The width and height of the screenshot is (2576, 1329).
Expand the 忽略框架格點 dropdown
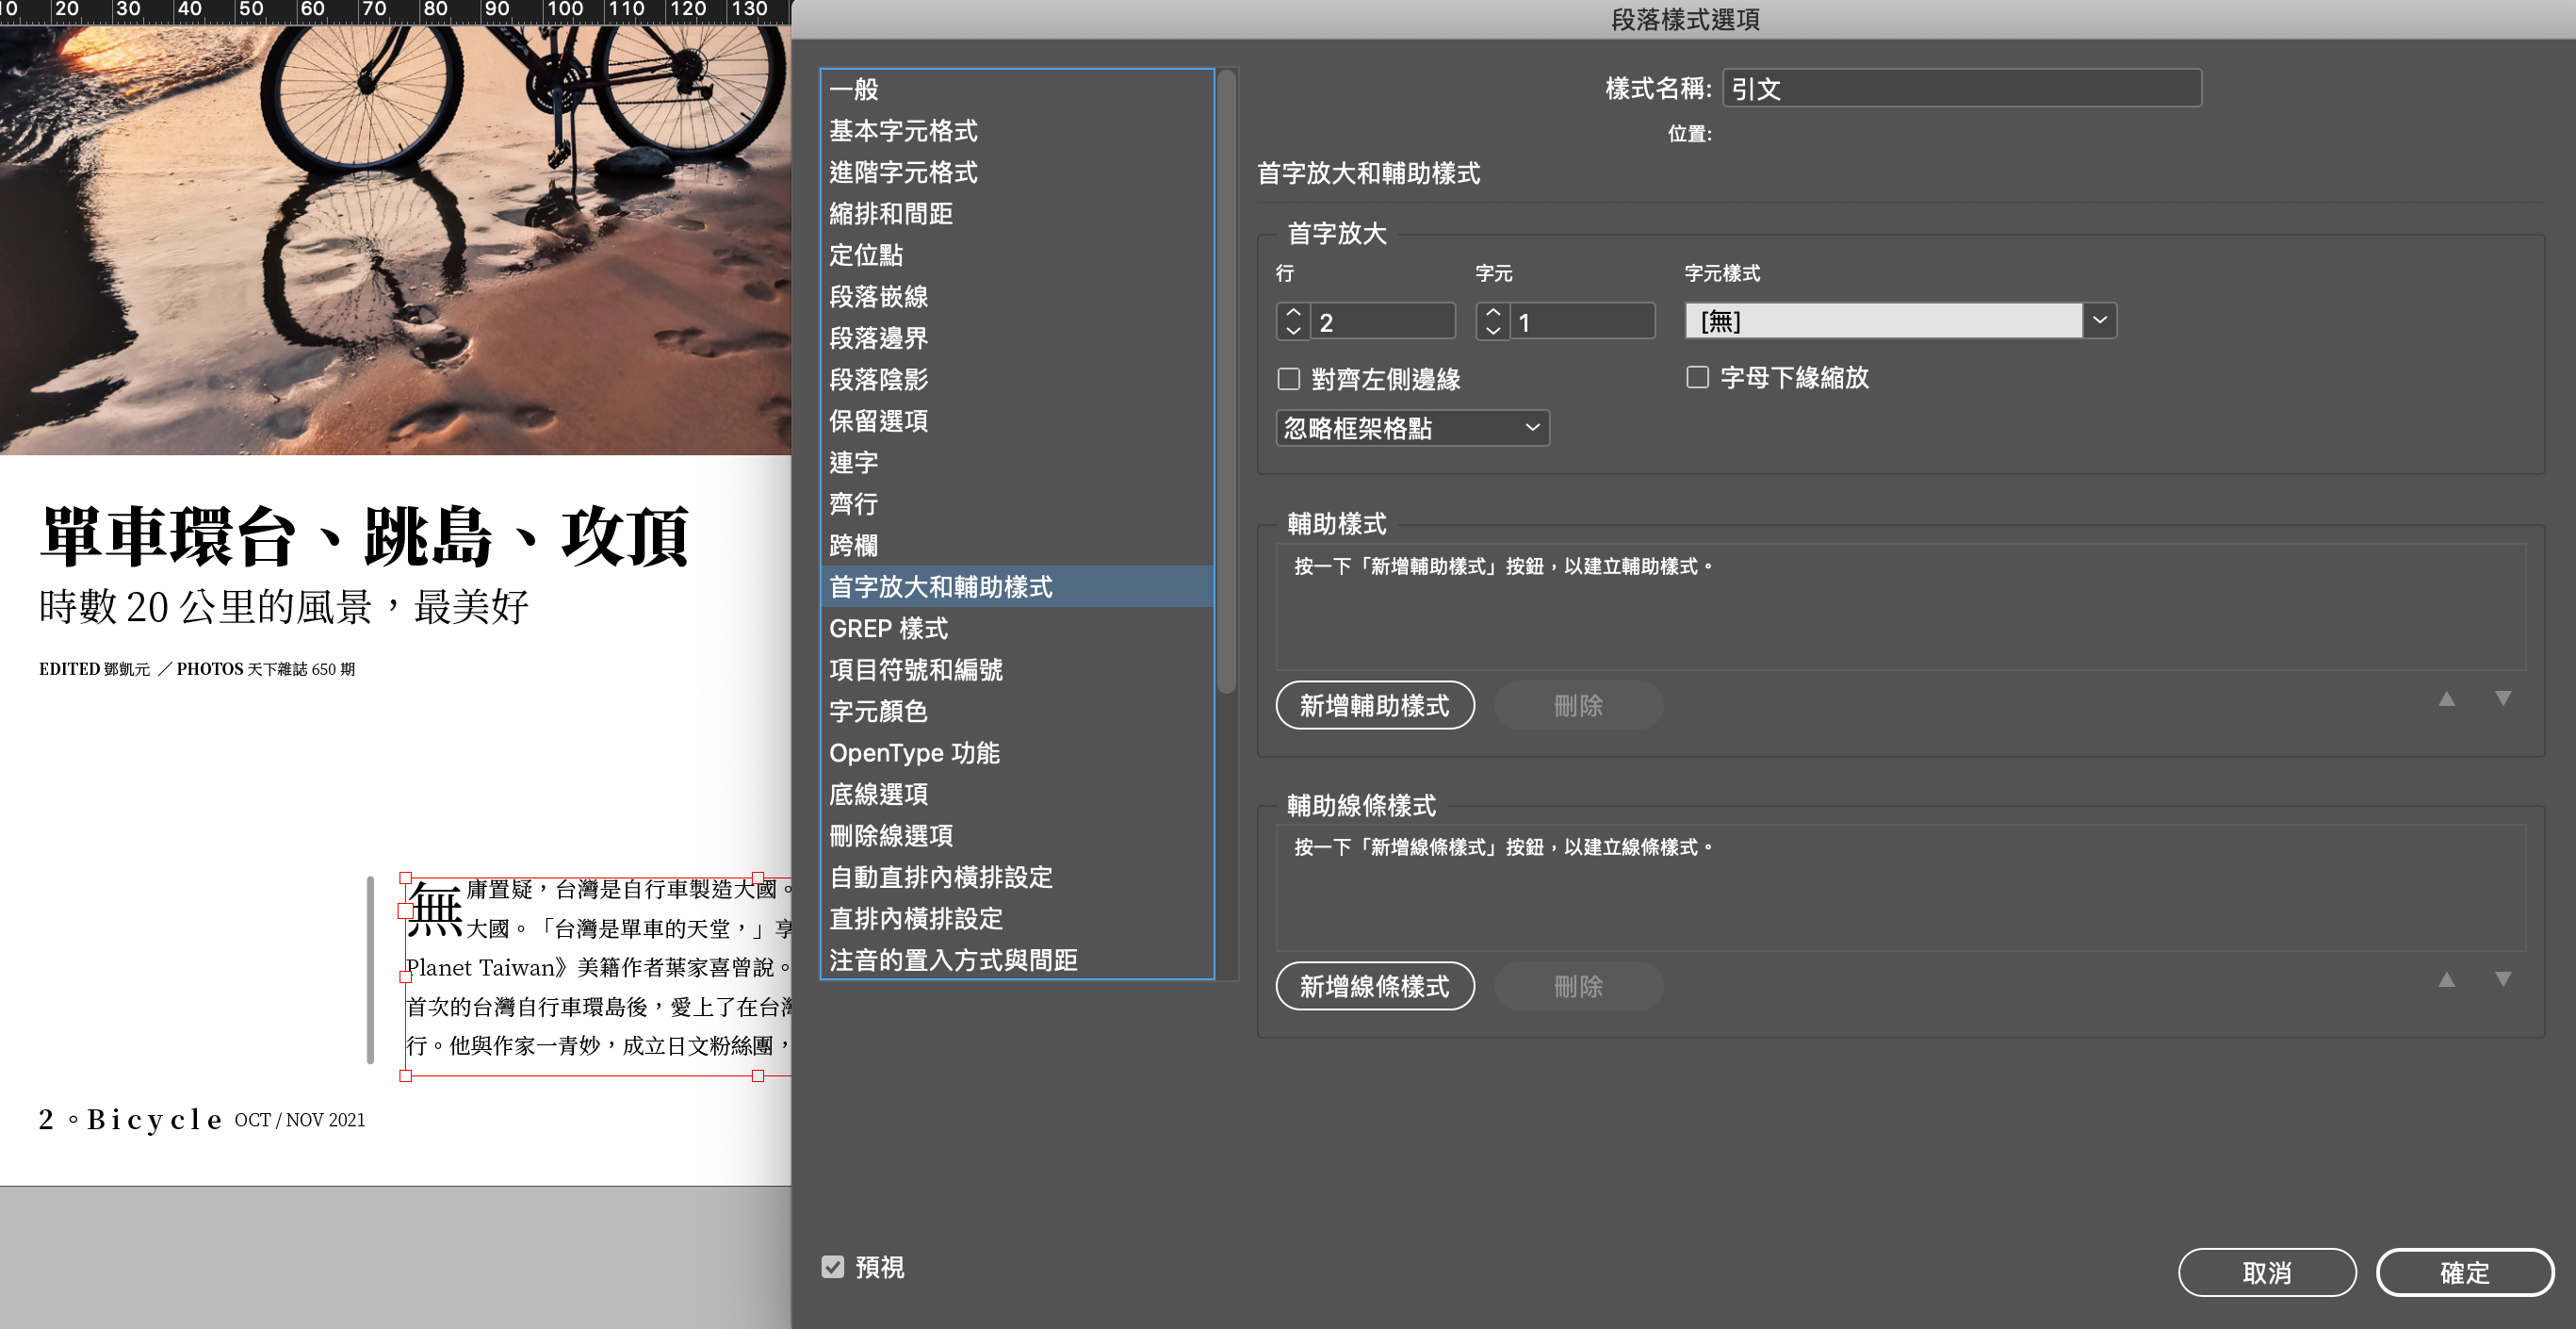(x=1412, y=428)
